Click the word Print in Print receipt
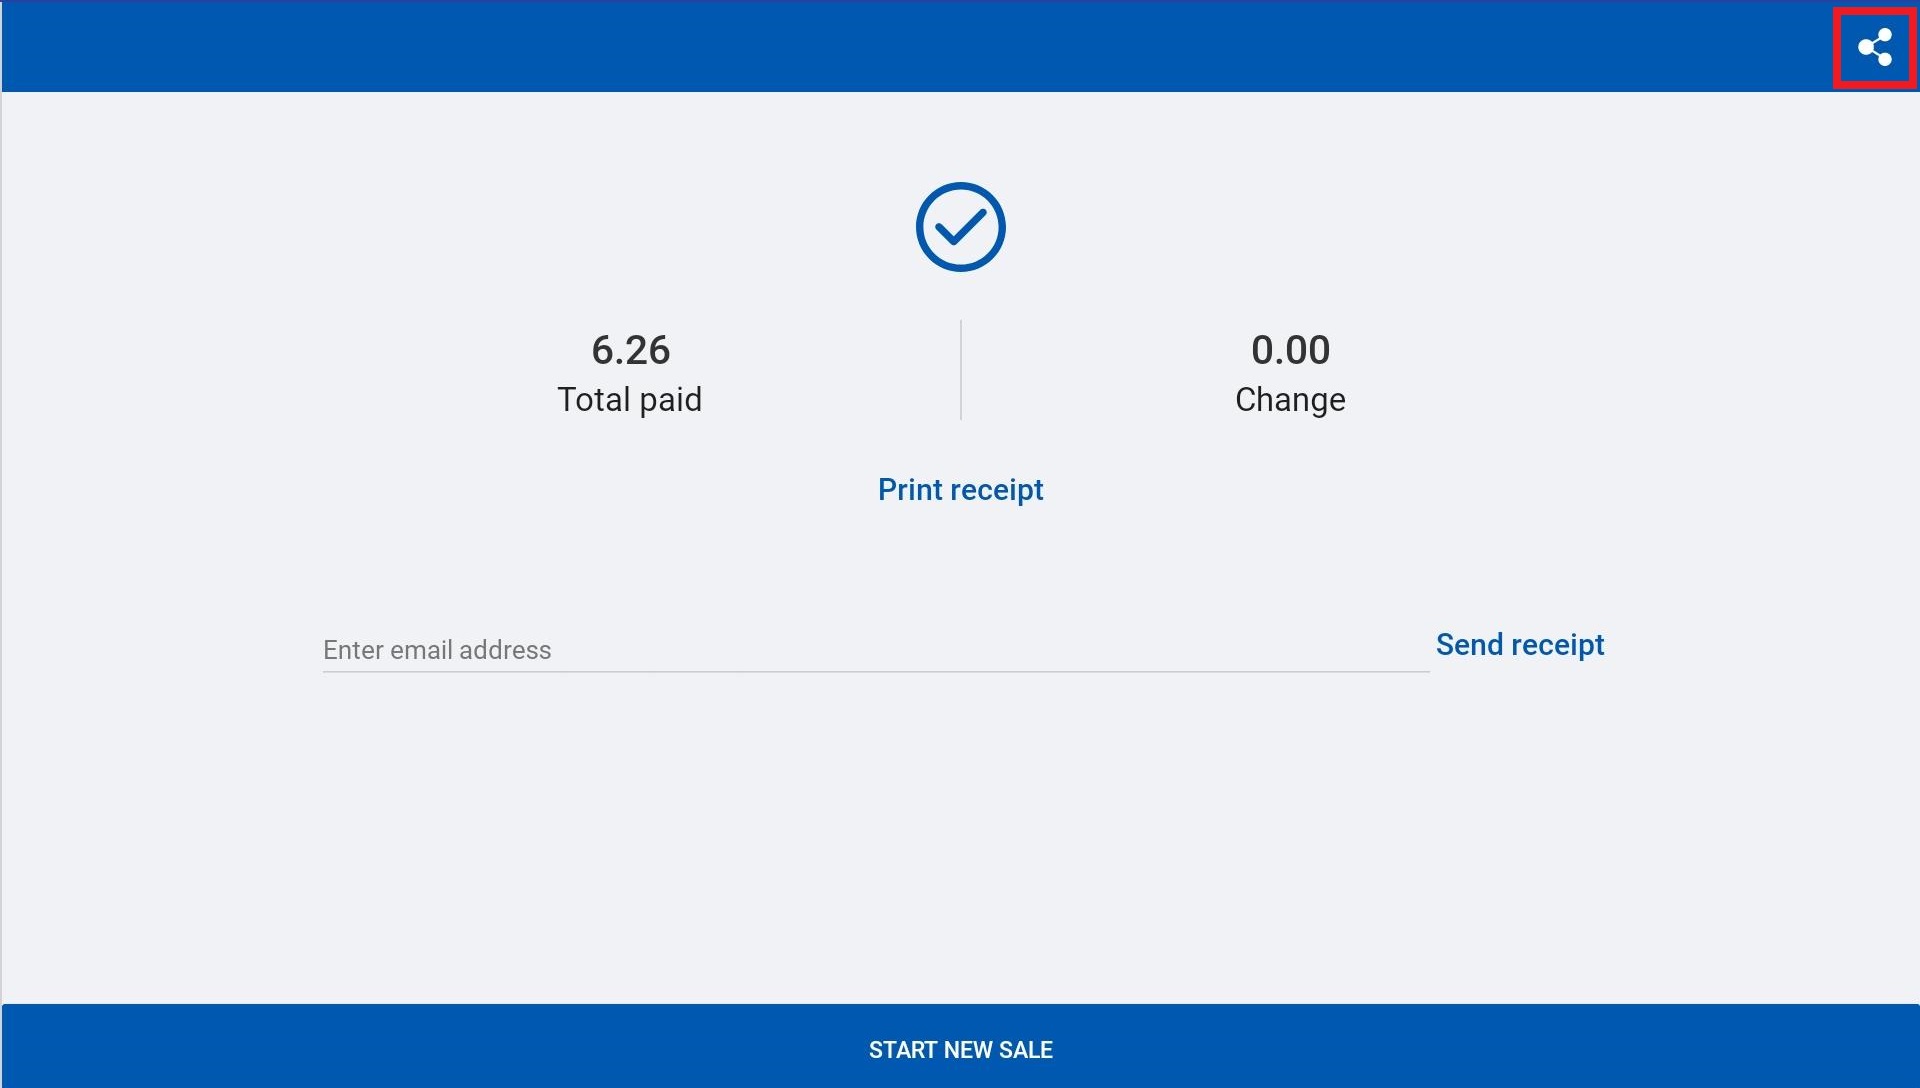 click(x=909, y=489)
